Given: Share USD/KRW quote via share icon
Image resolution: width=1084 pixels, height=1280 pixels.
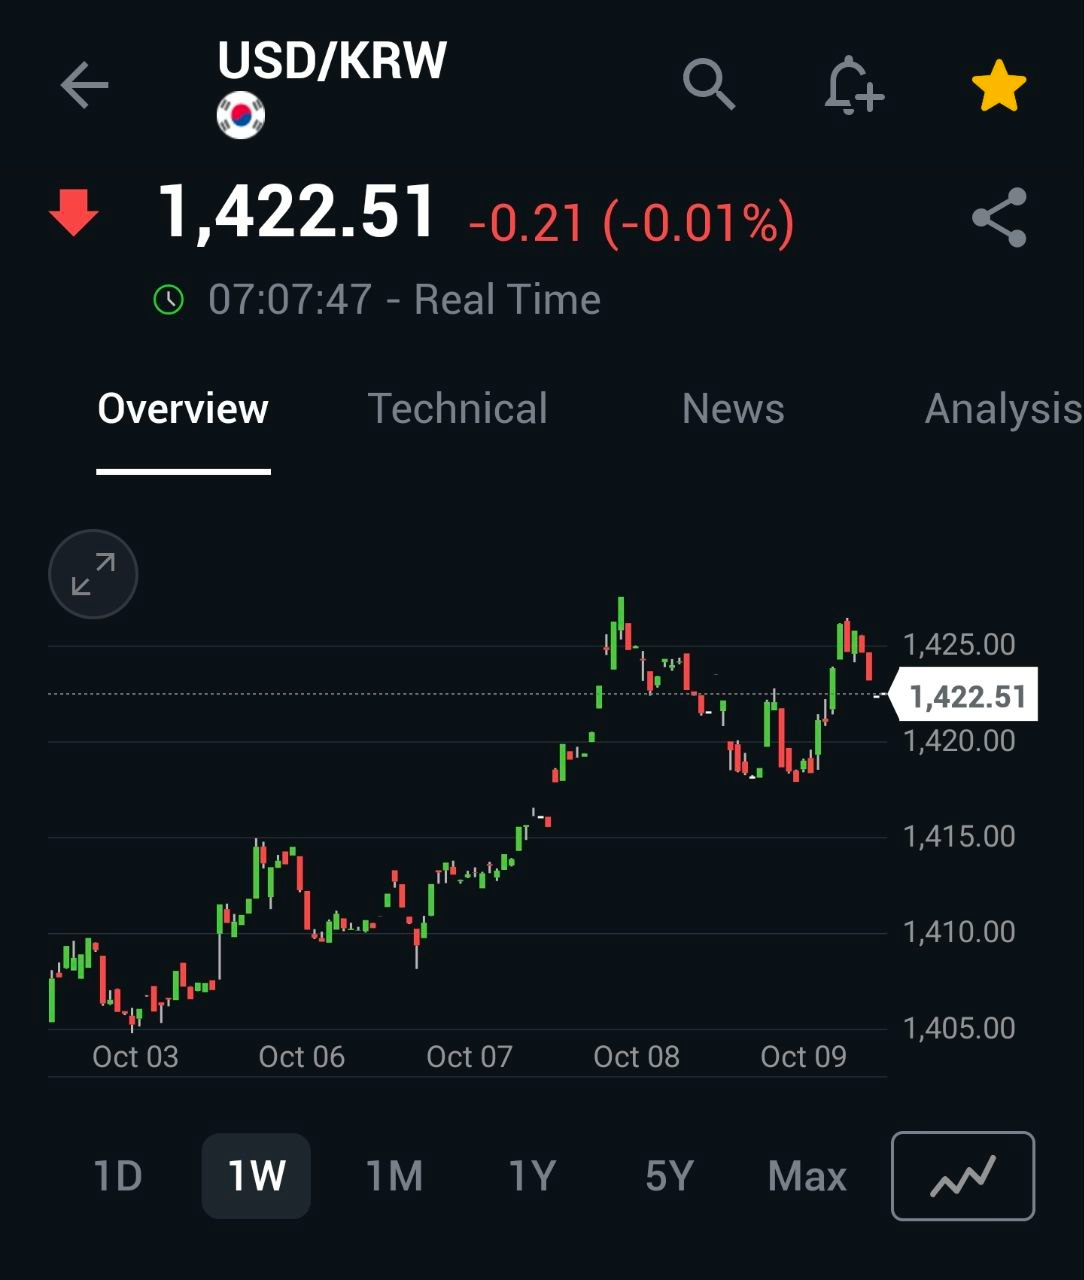Looking at the screenshot, I should pos(1000,217).
